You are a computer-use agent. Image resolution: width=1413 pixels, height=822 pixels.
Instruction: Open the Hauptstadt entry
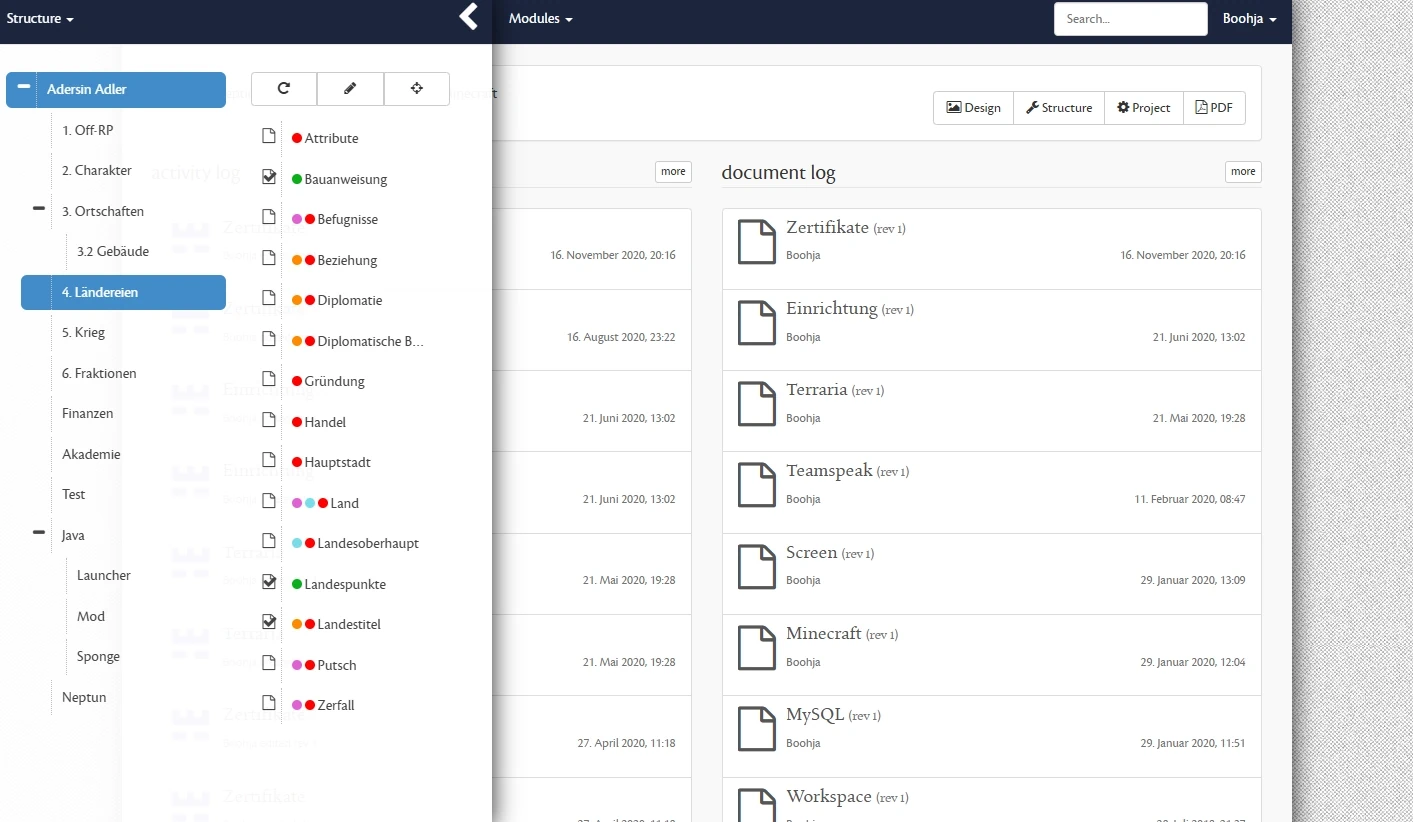pos(338,463)
